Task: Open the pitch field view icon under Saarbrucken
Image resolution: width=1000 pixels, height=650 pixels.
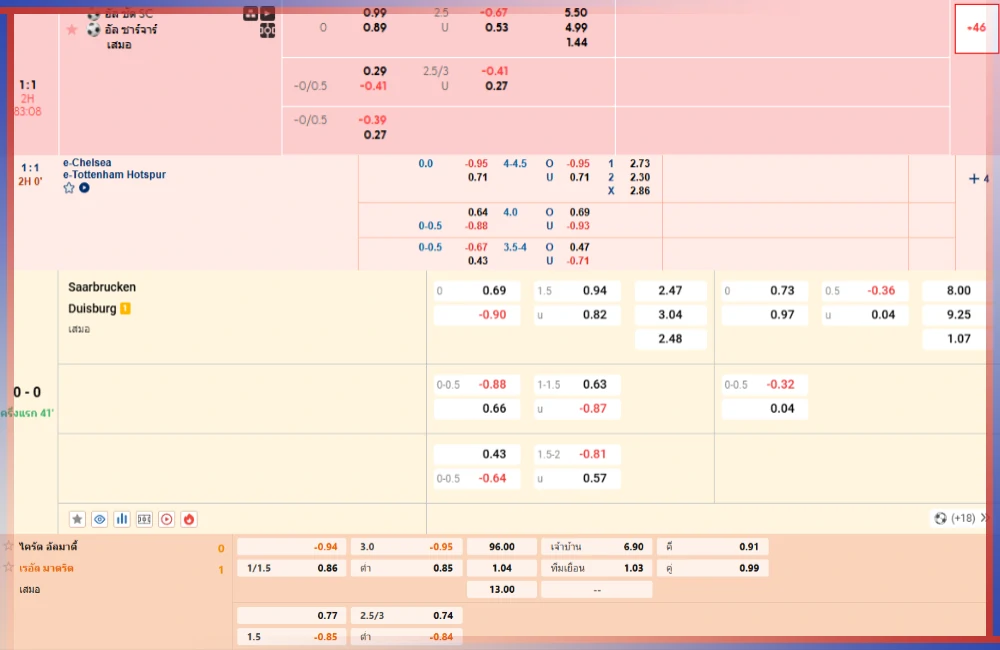Action: [x=144, y=519]
